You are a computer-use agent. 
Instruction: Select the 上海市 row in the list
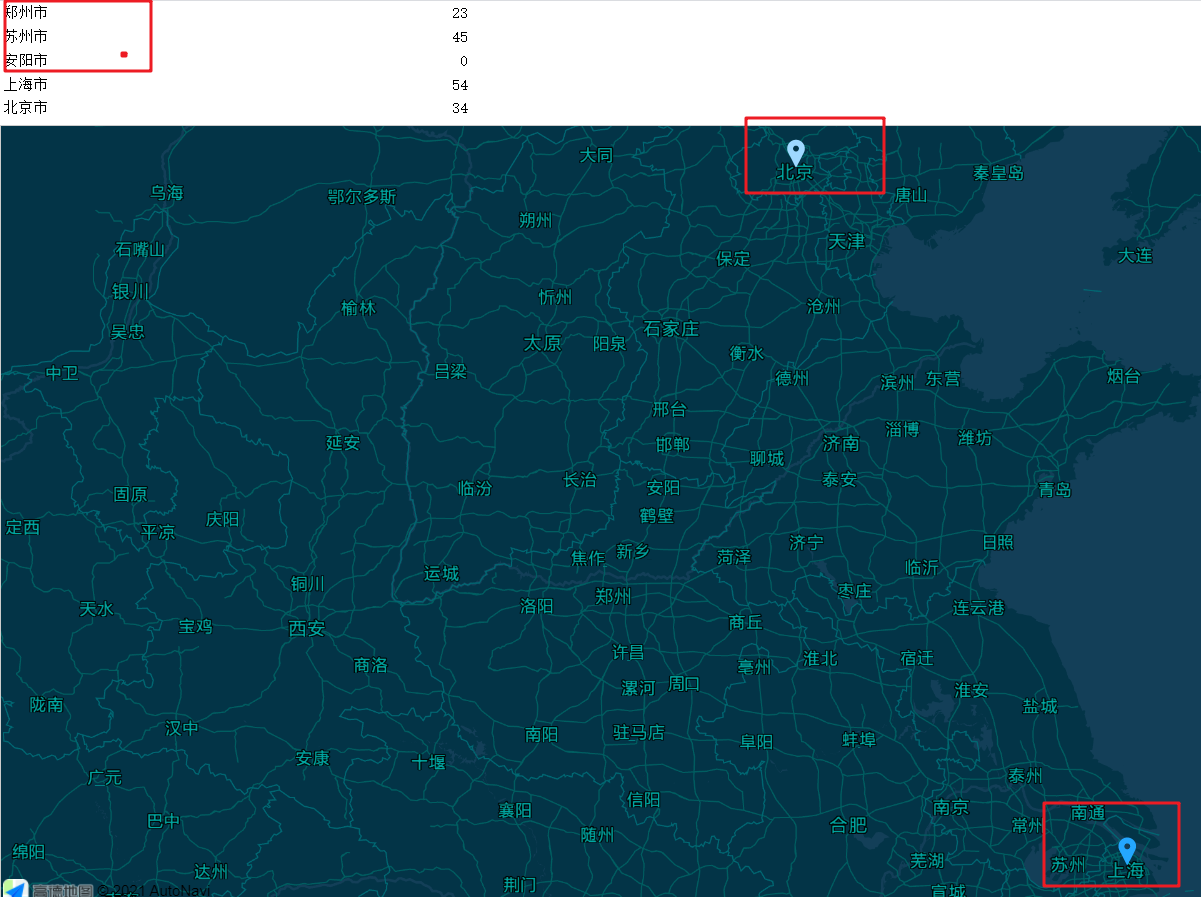point(236,85)
